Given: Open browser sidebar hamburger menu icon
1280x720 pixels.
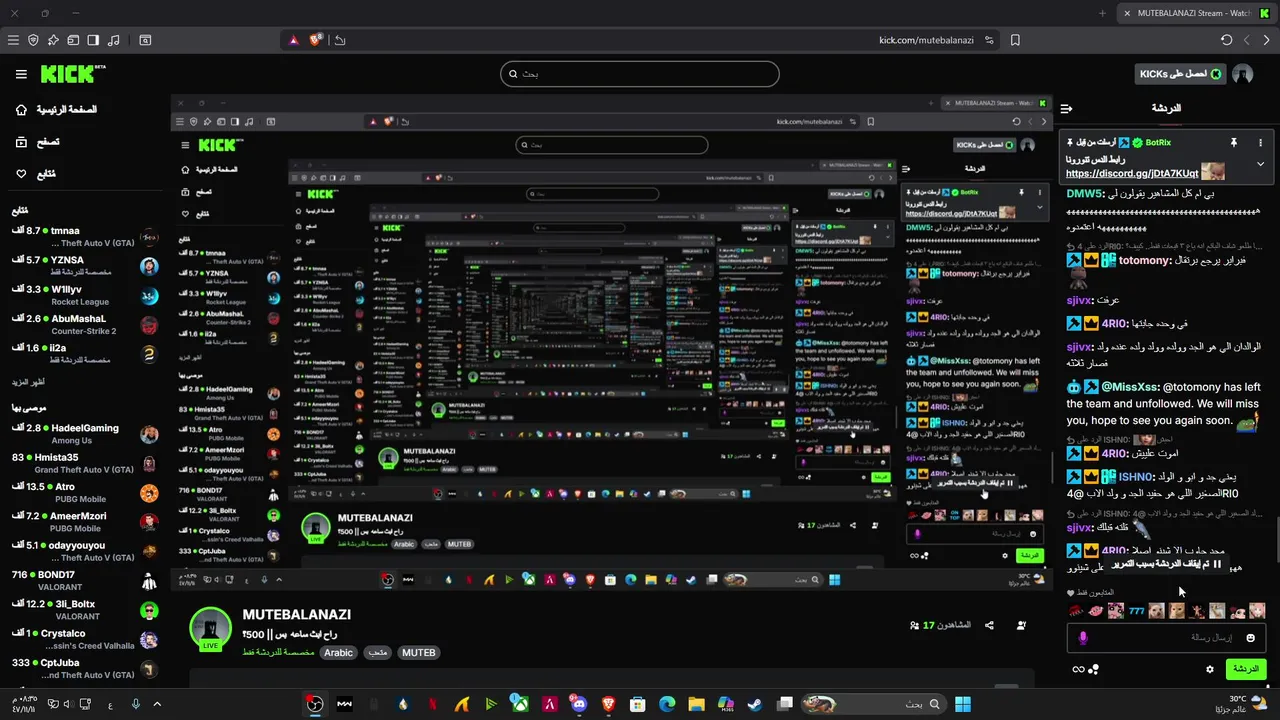Looking at the screenshot, I should pyautogui.click(x=13, y=40).
